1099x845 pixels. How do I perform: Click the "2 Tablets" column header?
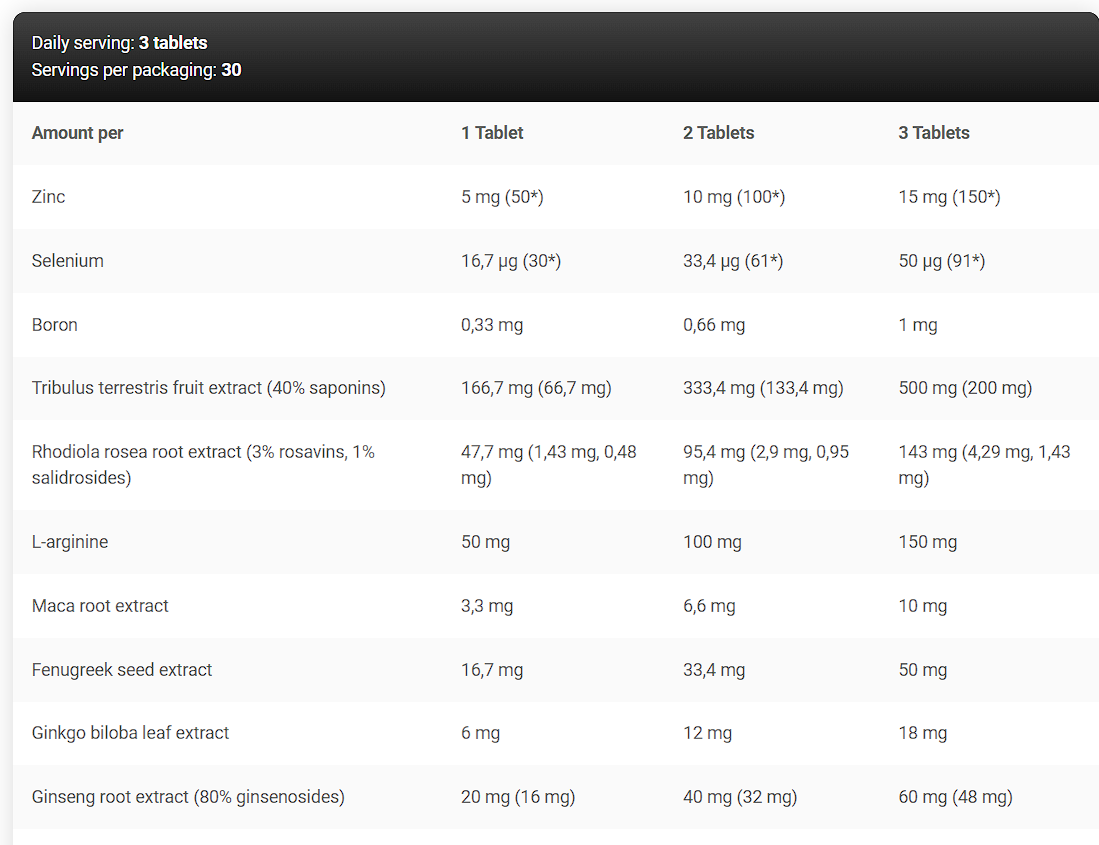[718, 133]
